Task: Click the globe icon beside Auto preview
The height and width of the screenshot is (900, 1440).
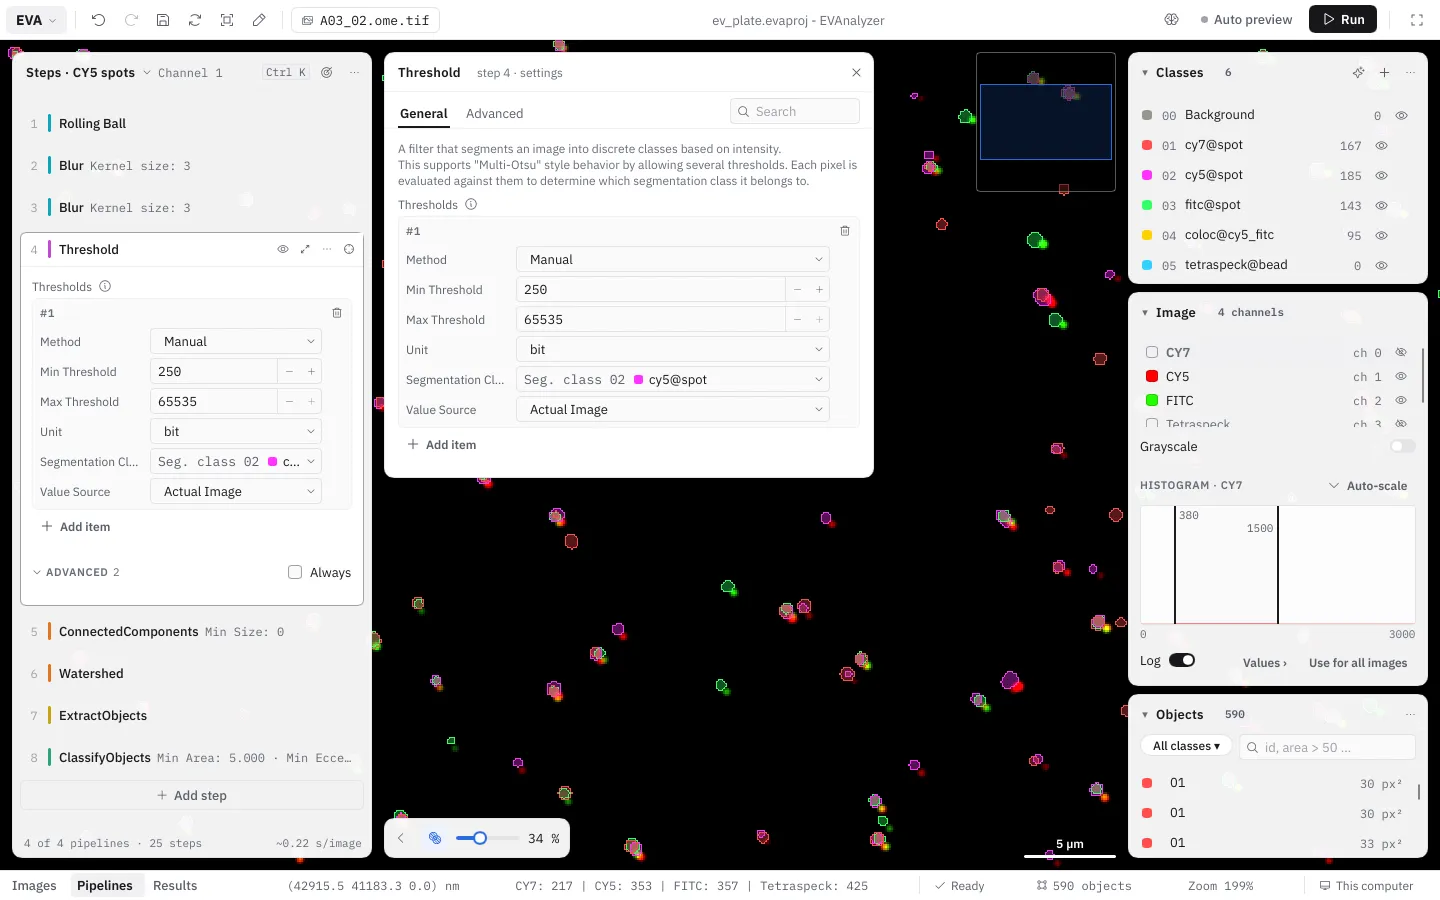Action: pos(1172,20)
